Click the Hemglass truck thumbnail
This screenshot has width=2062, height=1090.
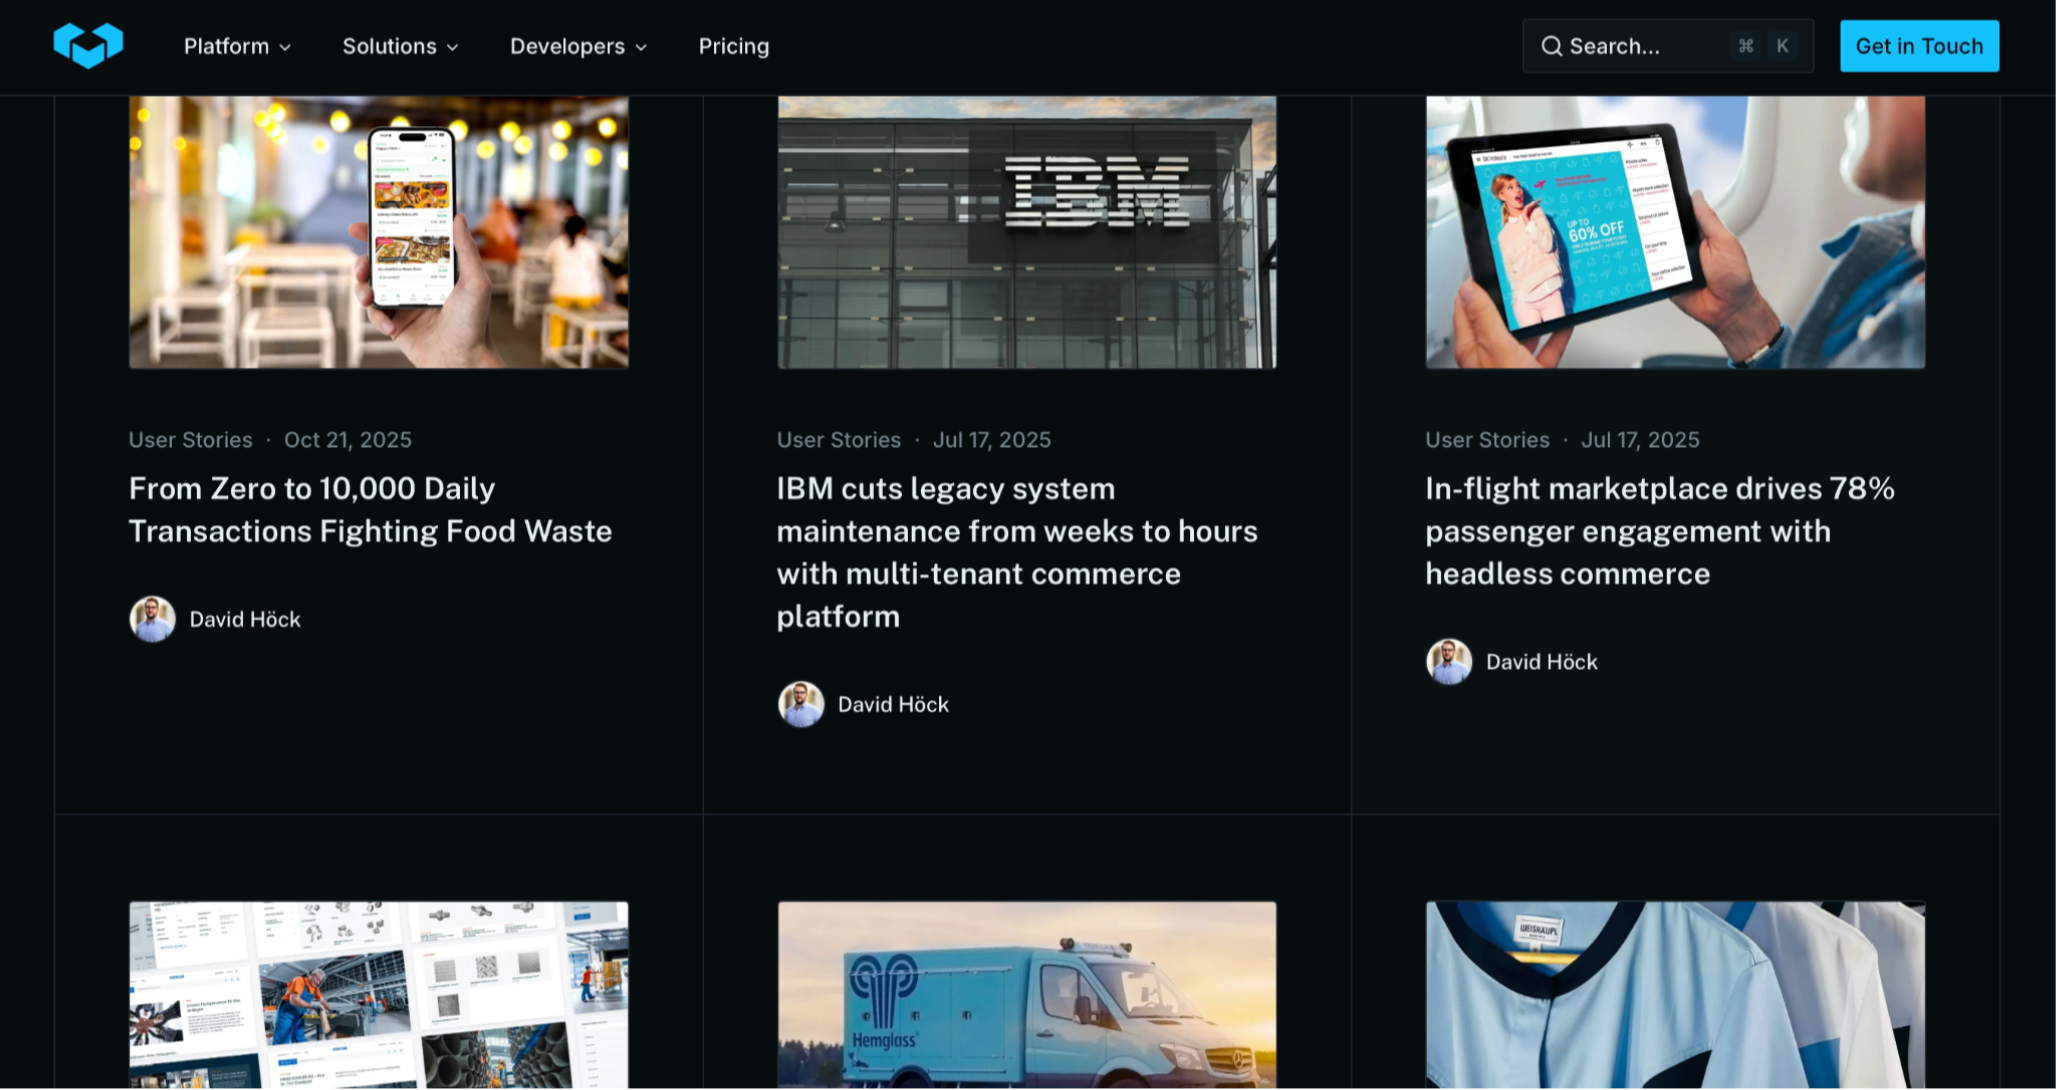(1028, 995)
